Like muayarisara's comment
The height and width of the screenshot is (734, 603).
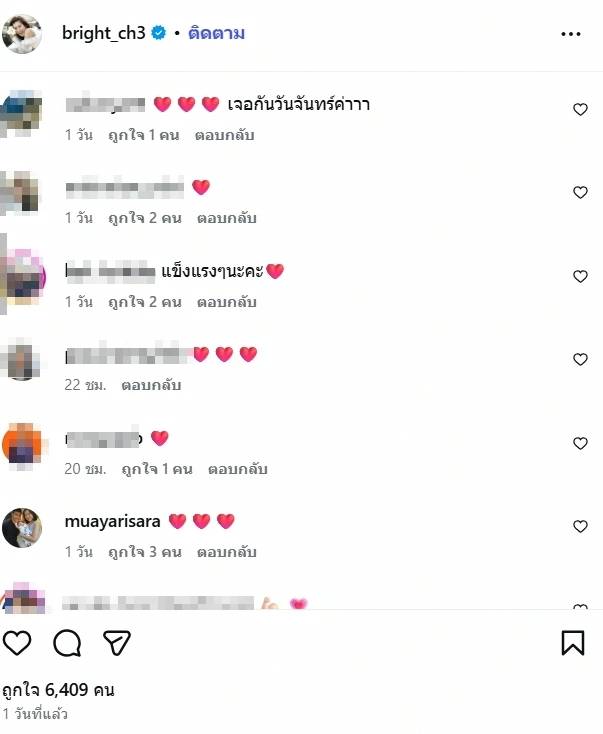tap(580, 526)
